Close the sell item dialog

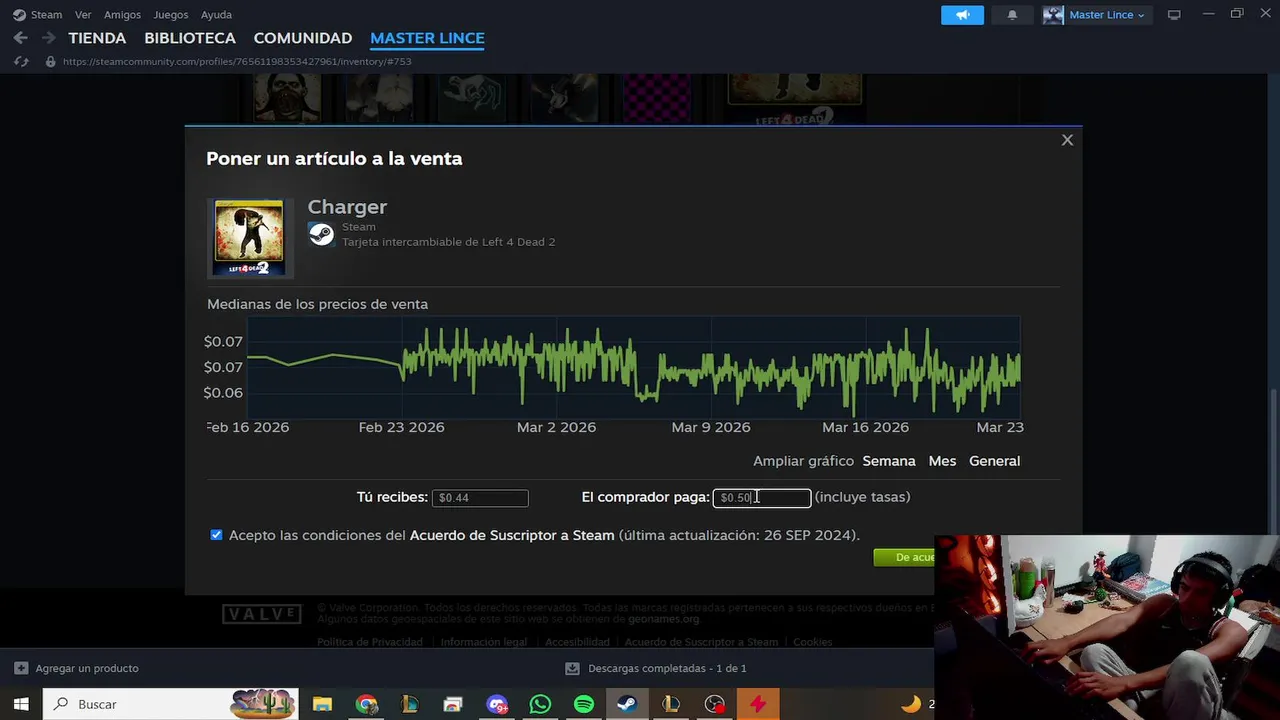click(1067, 140)
